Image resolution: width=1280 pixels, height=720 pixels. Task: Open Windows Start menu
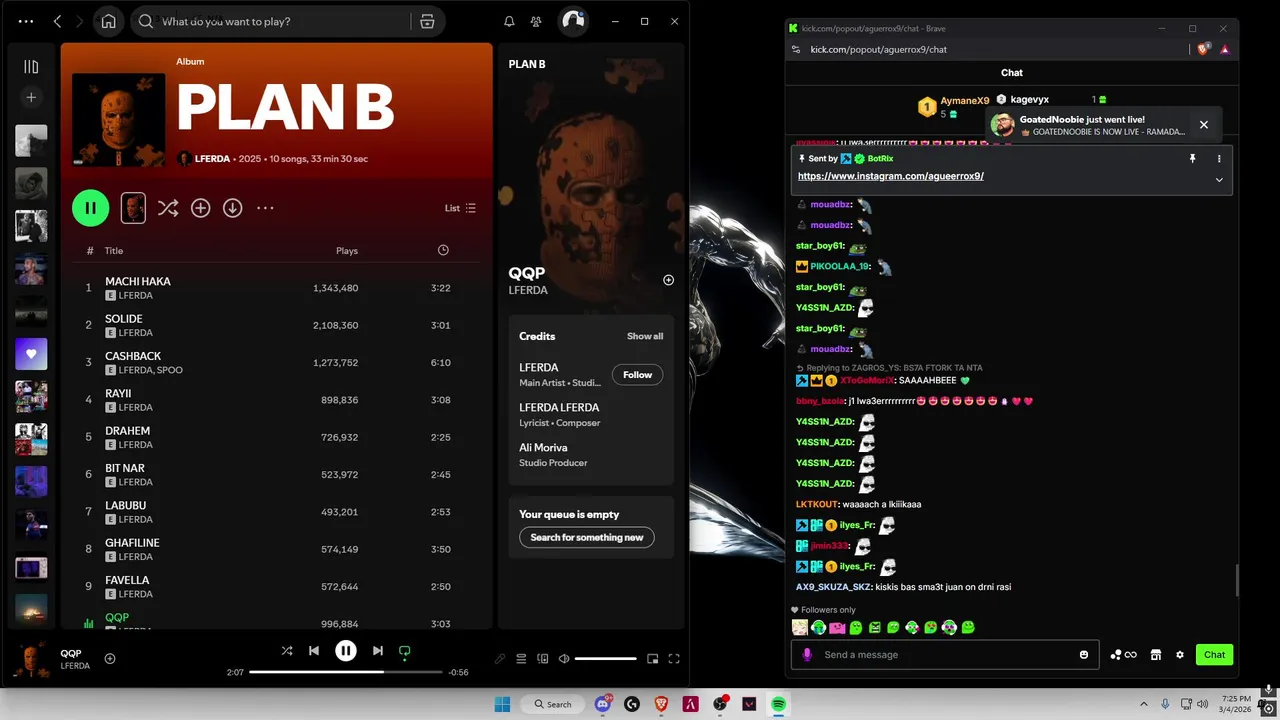coord(502,704)
